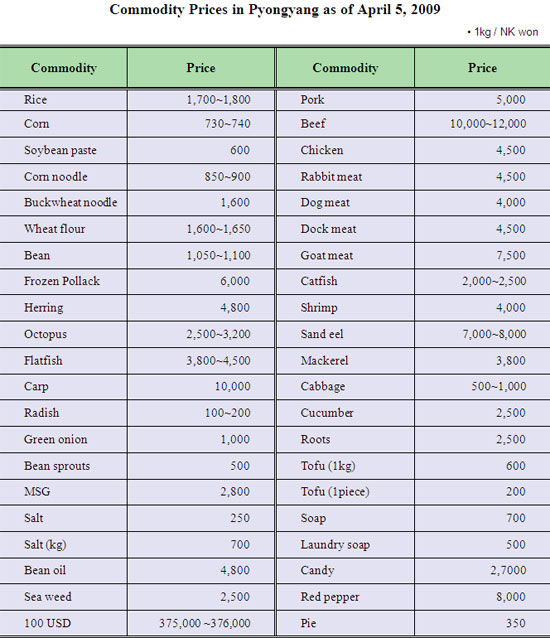Screen dimensions: 550x638
Task: Click the Sand eel price value
Action: (494, 334)
